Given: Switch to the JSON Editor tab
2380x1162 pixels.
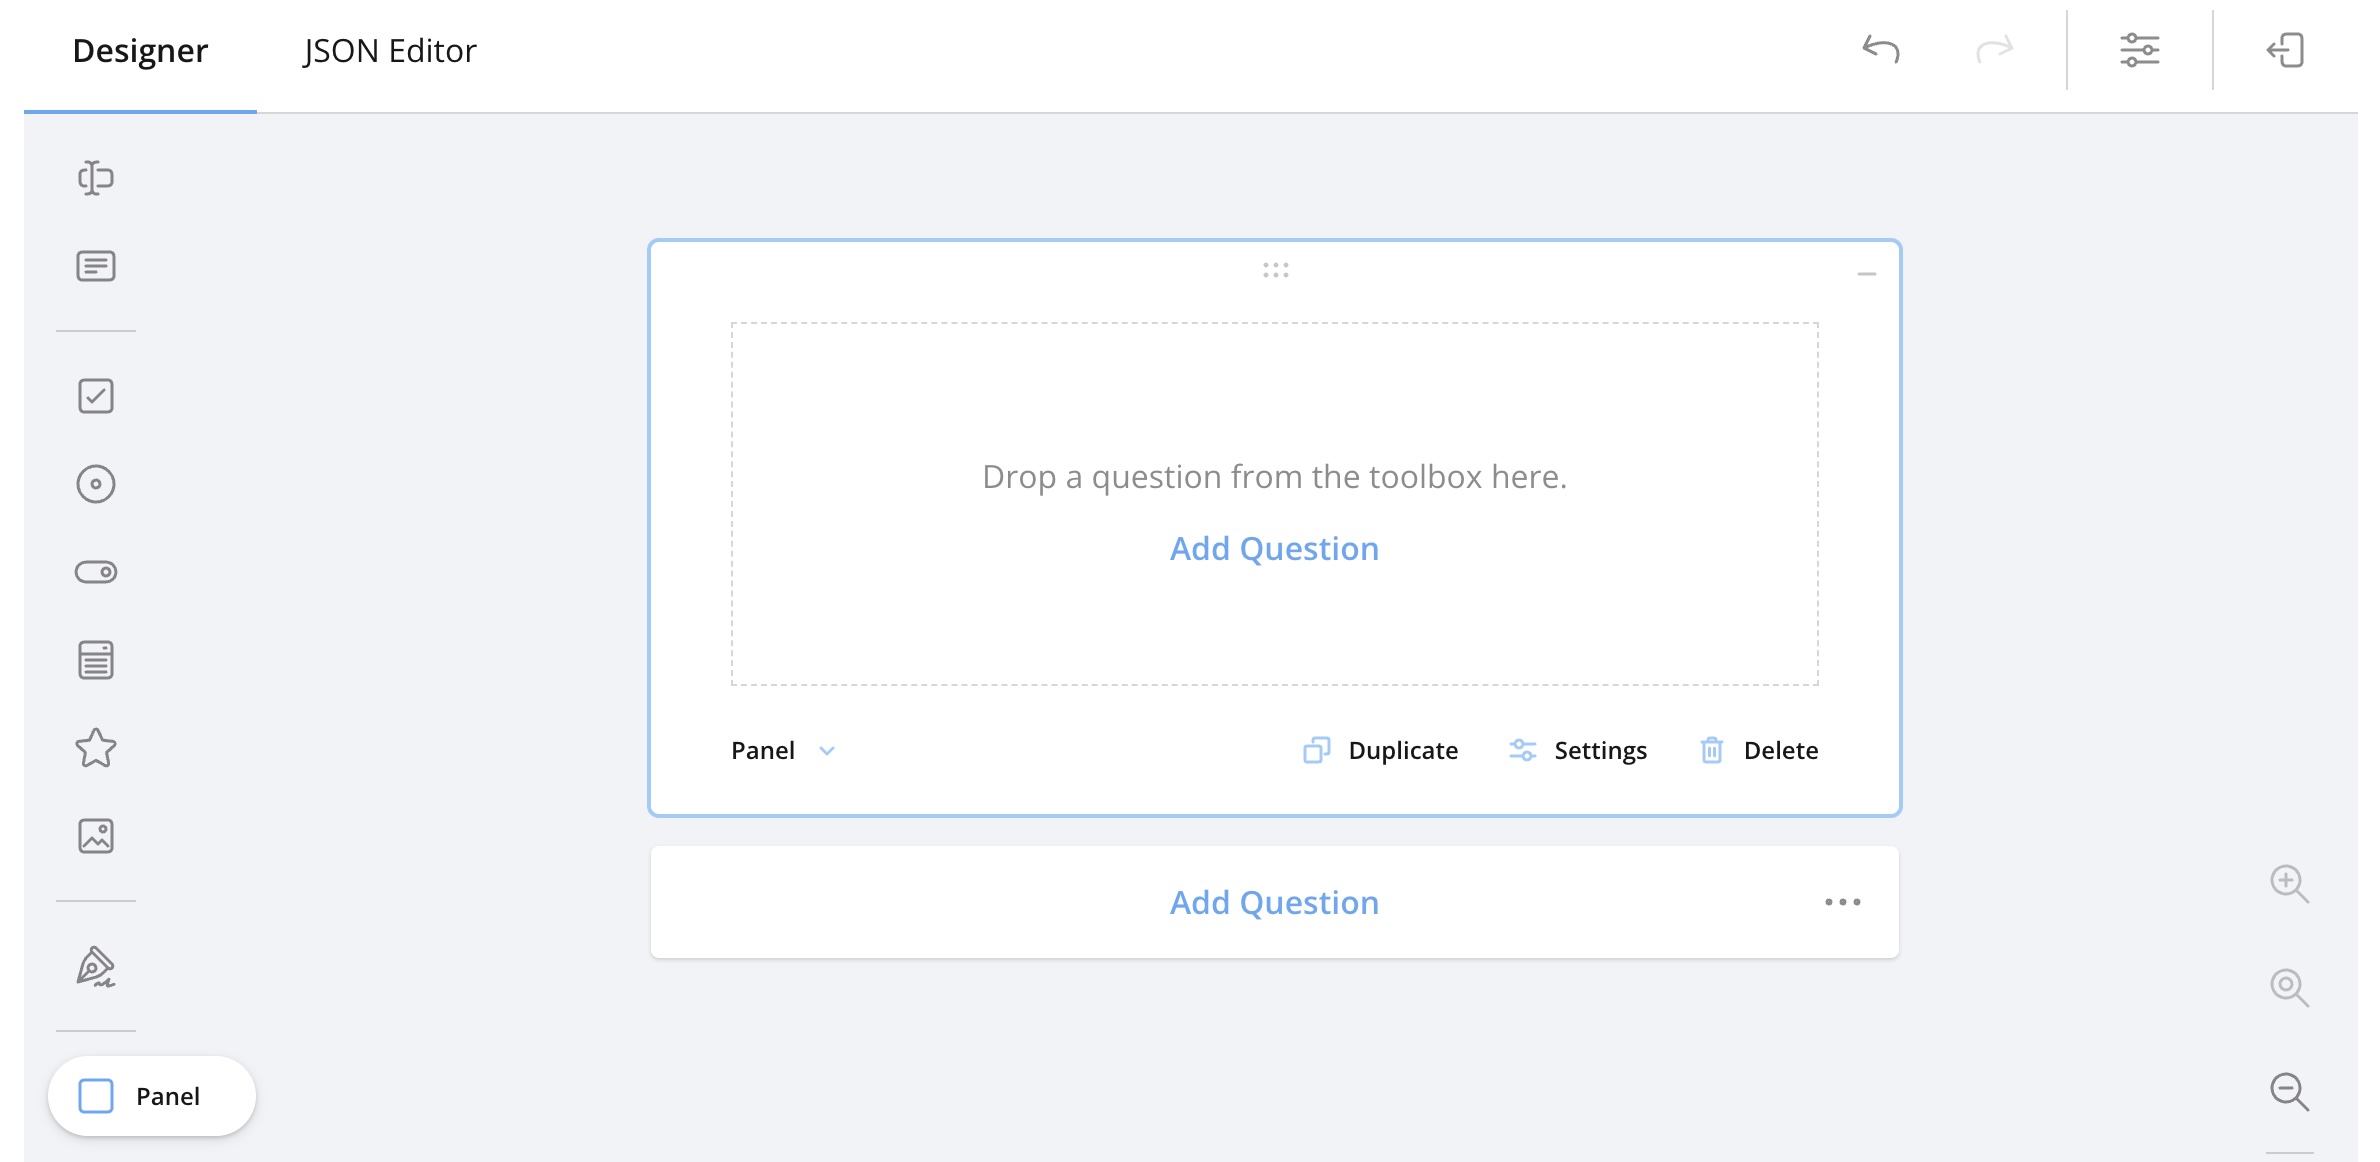Looking at the screenshot, I should coord(389,51).
